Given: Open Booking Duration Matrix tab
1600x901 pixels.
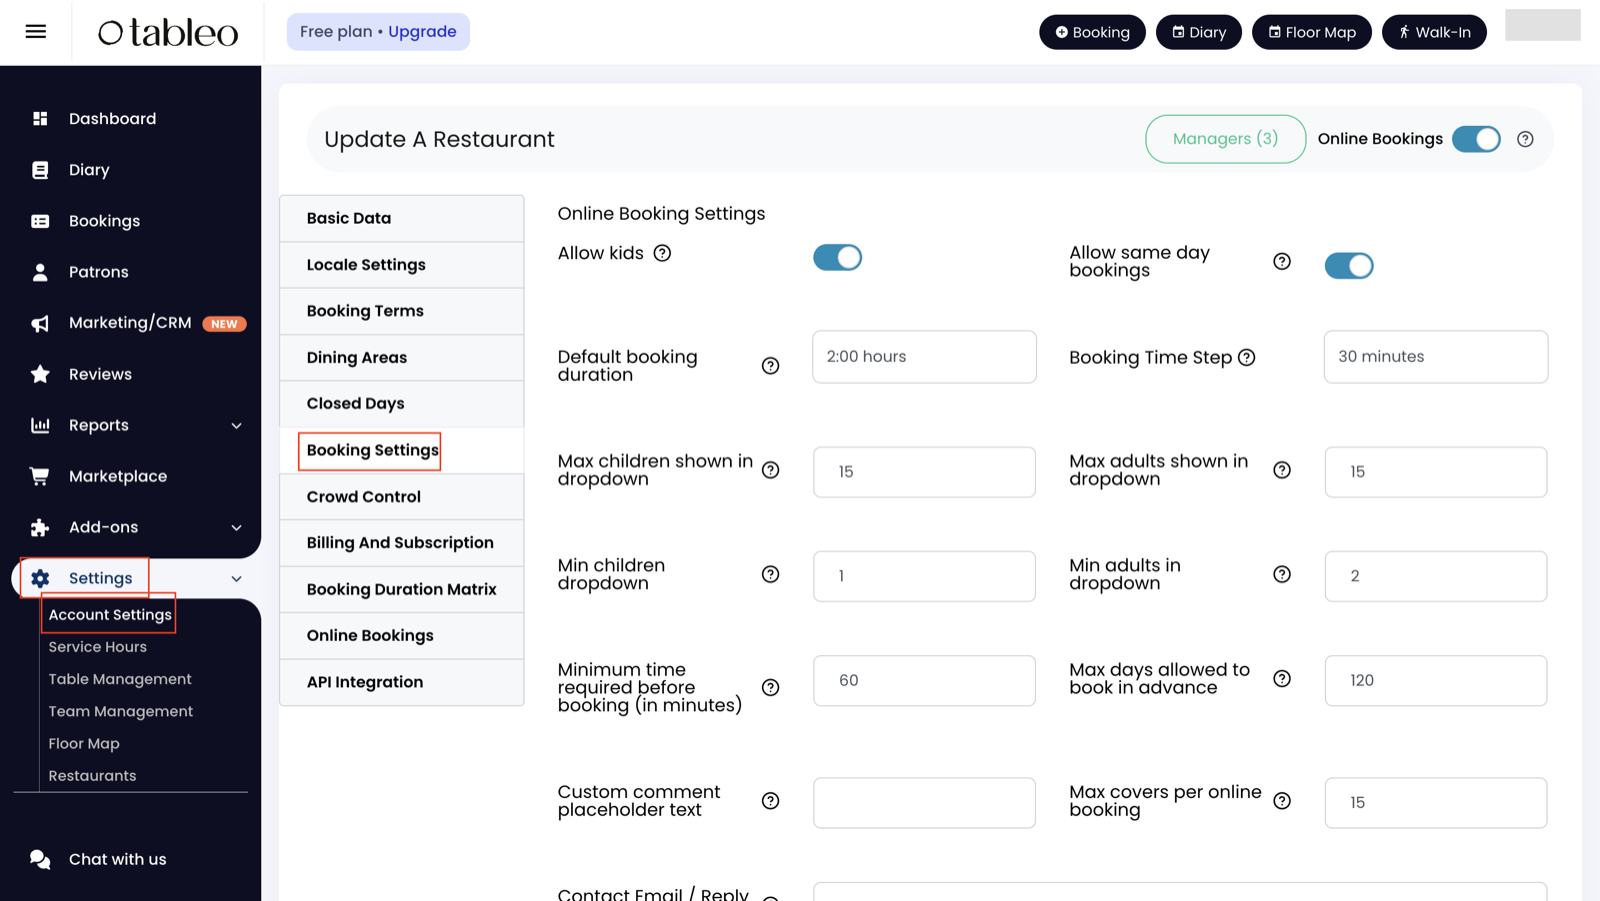Looking at the screenshot, I should pos(402,589).
